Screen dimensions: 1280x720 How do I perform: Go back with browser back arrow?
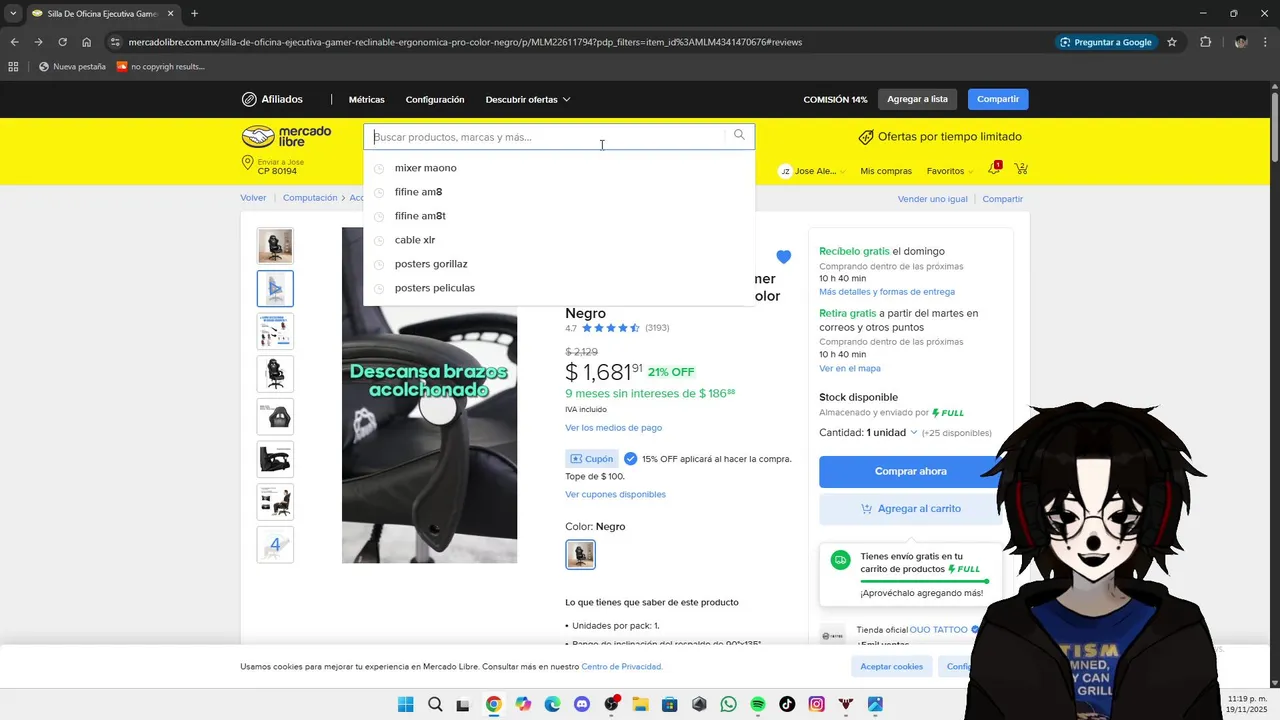(14, 42)
